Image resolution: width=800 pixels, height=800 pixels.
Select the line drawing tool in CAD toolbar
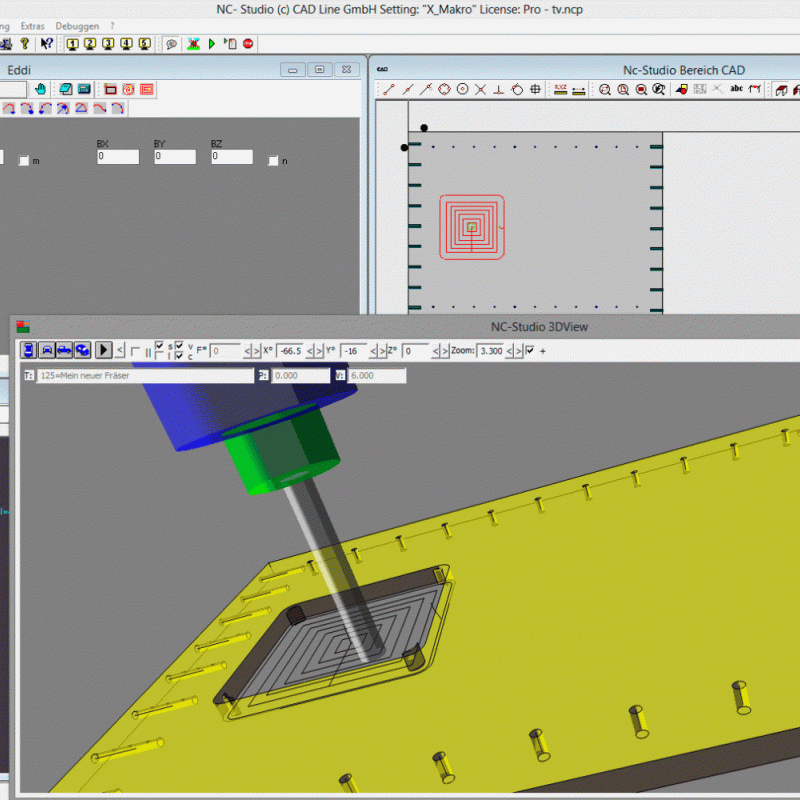click(391, 89)
